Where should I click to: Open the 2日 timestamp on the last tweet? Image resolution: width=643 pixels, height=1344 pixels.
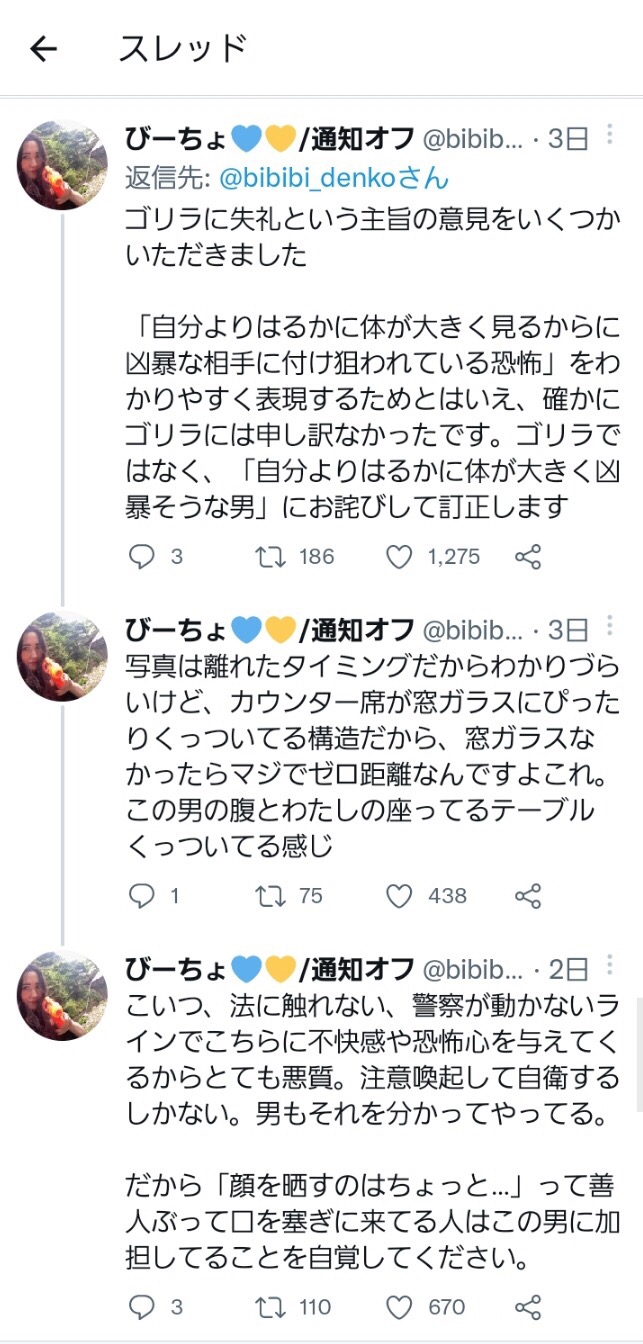click(570, 969)
